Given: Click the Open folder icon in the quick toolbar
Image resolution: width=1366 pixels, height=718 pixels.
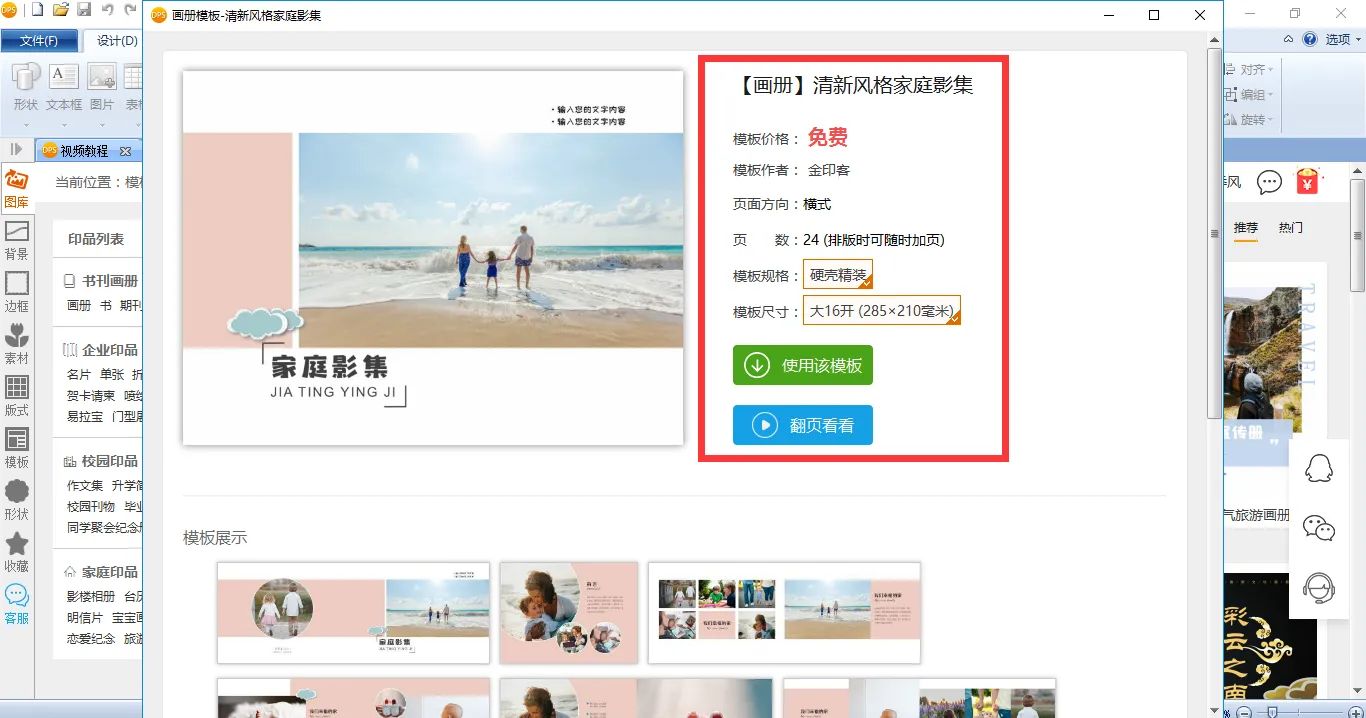Looking at the screenshot, I should pos(61,11).
